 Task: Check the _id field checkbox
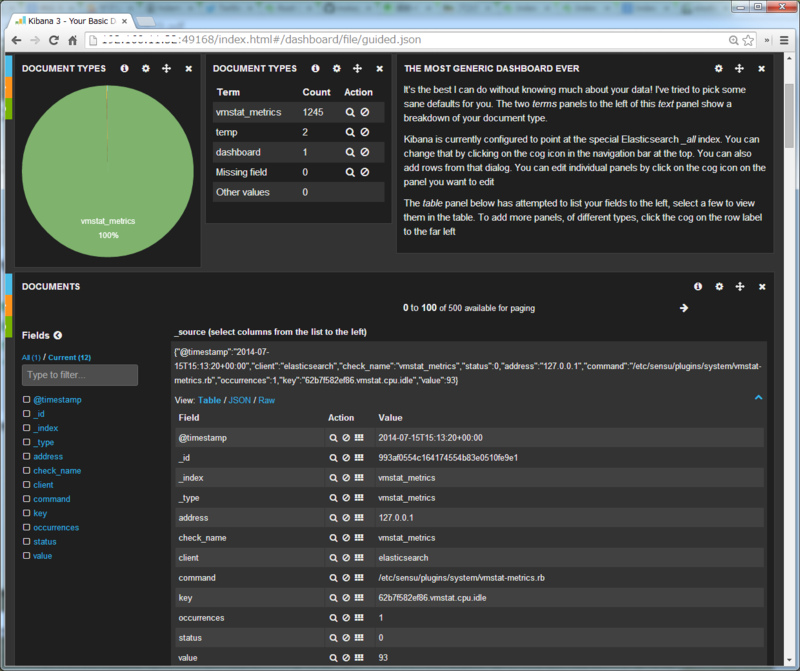27,413
